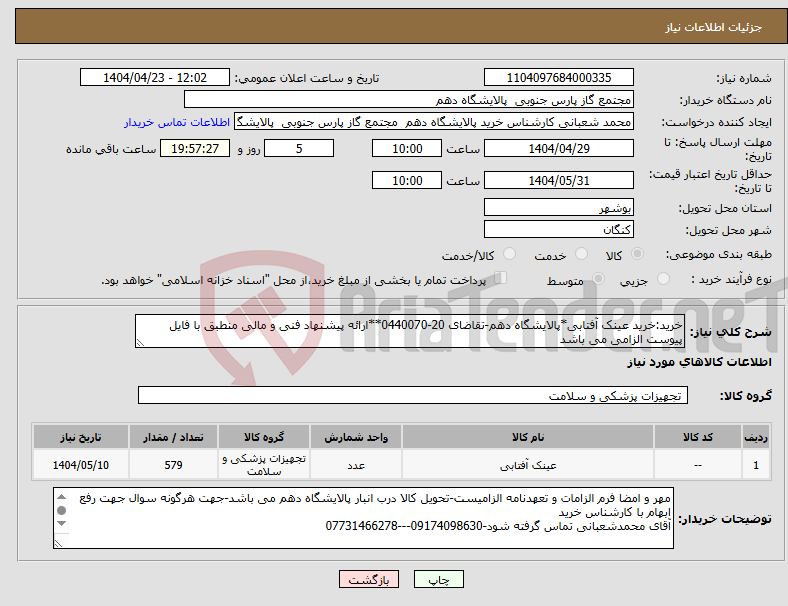Click the row number cell 1
The height and width of the screenshot is (606, 788).
[755, 465]
